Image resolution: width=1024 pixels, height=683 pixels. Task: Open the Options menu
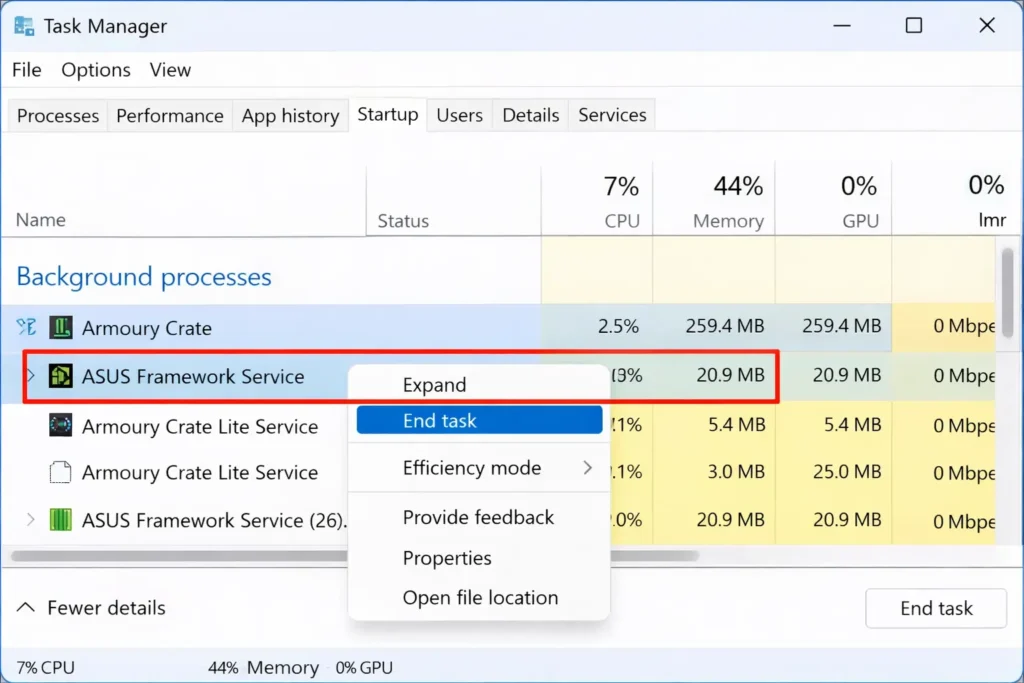96,70
